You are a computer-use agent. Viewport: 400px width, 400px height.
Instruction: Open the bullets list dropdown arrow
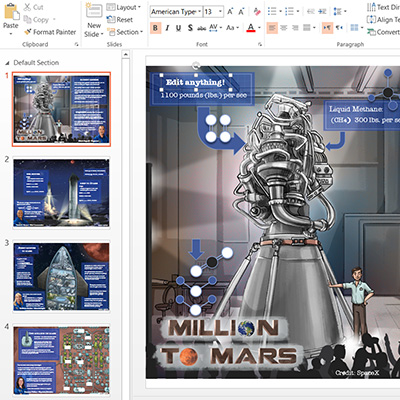pos(280,12)
